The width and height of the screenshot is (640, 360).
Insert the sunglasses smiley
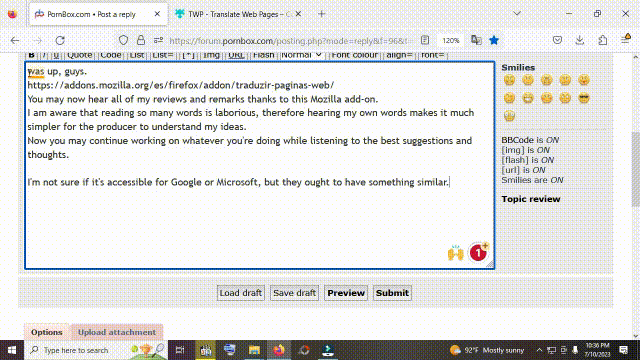584,98
